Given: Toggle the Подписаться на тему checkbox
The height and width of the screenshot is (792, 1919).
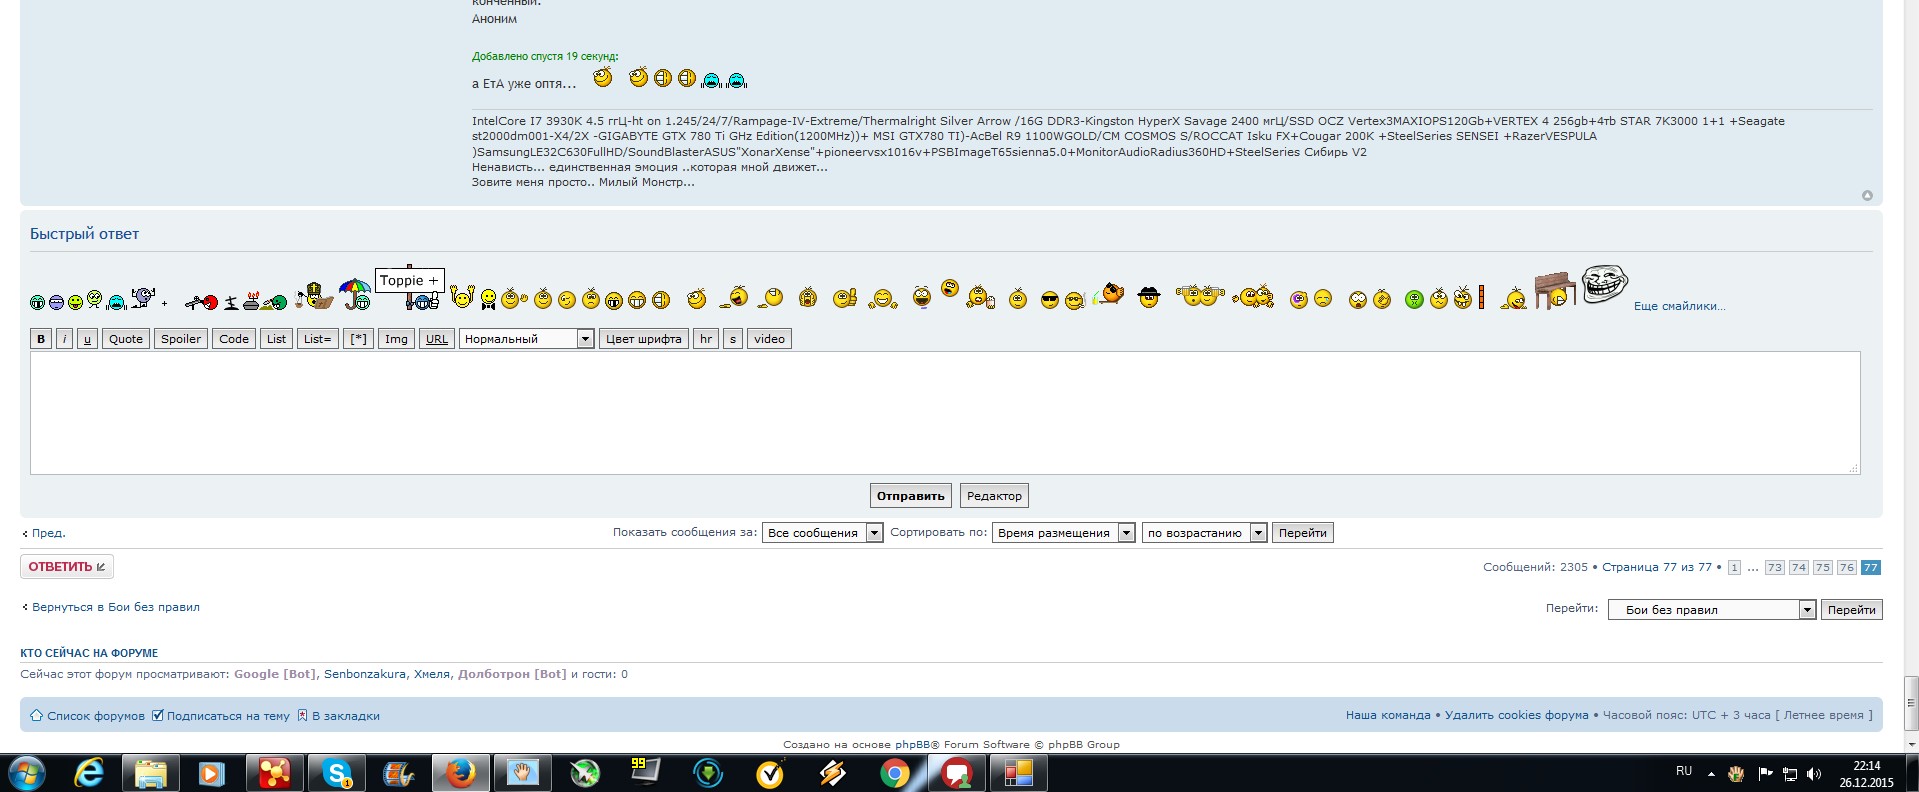Looking at the screenshot, I should pyautogui.click(x=157, y=715).
